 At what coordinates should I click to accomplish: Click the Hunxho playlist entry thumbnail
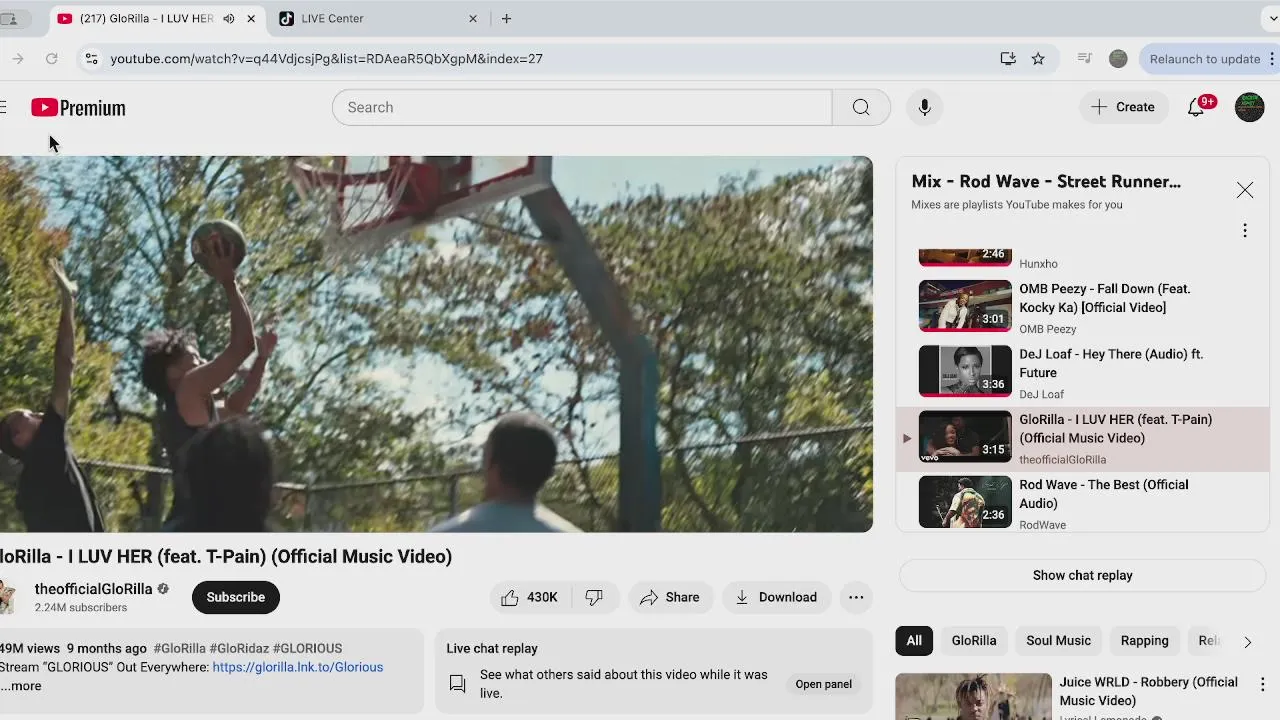965,257
